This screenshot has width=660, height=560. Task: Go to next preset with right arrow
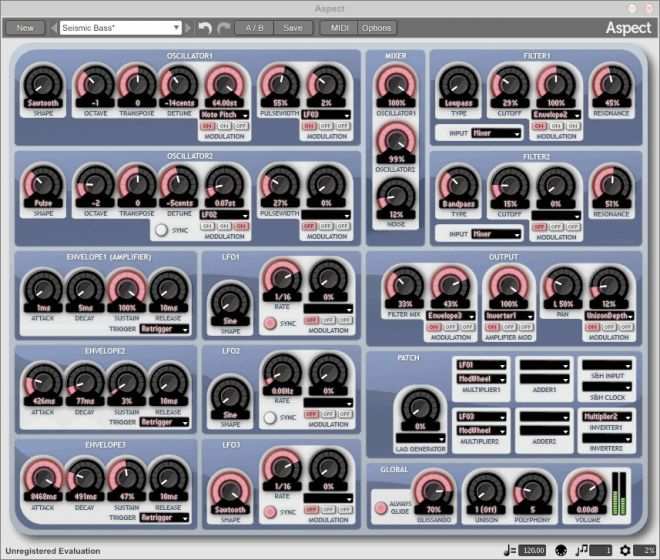pos(188,28)
